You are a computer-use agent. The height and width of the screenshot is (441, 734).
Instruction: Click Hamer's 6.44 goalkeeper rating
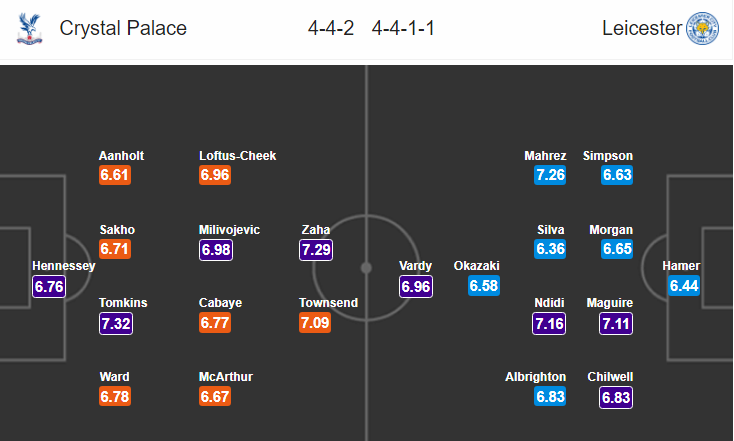(x=684, y=286)
